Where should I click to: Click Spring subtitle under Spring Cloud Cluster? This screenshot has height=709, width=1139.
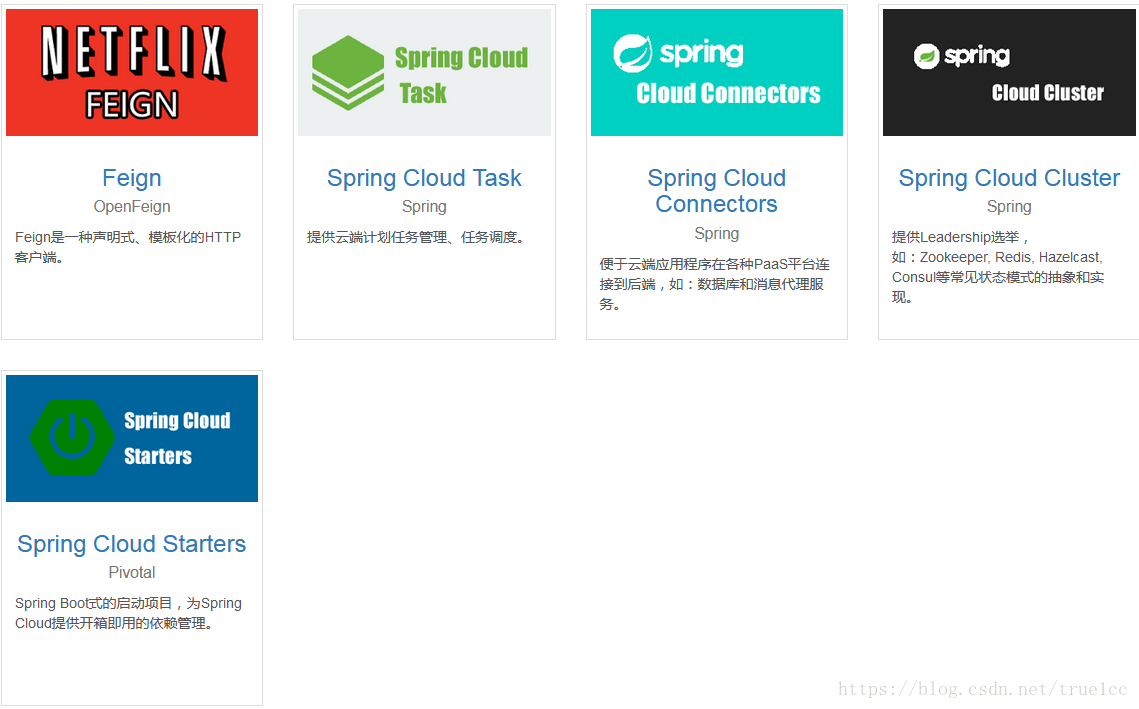tap(1009, 207)
